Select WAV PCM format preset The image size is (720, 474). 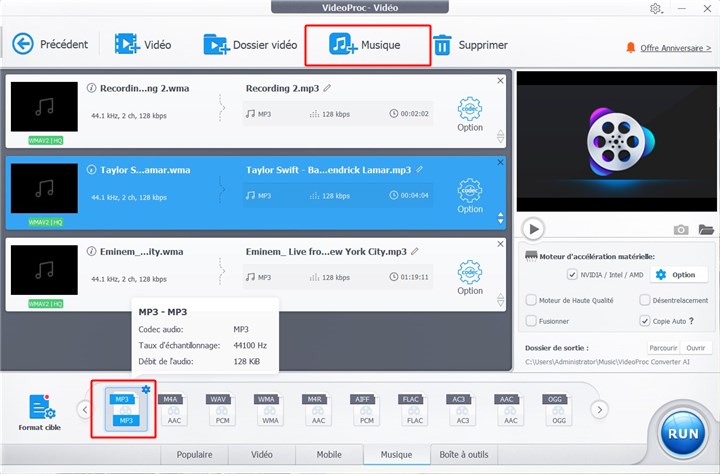pos(221,409)
